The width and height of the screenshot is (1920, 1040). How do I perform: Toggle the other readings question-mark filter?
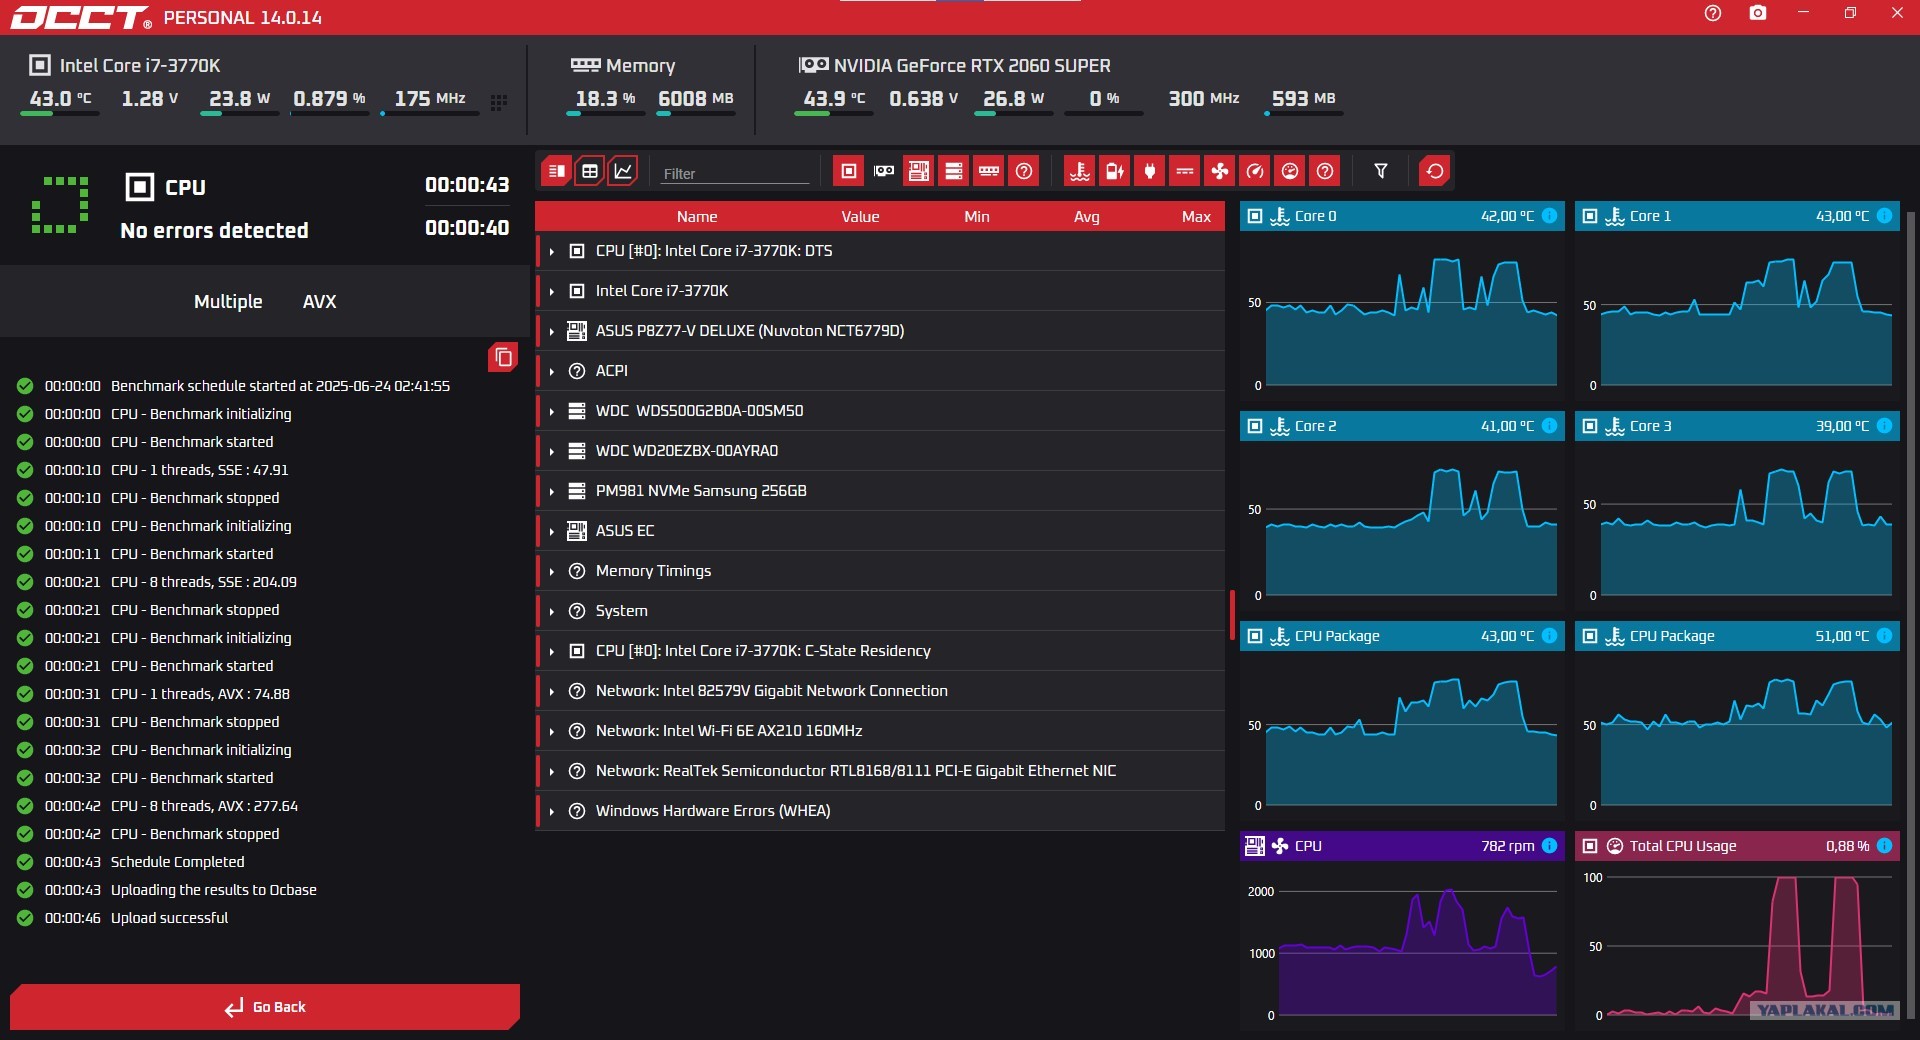coord(1325,171)
